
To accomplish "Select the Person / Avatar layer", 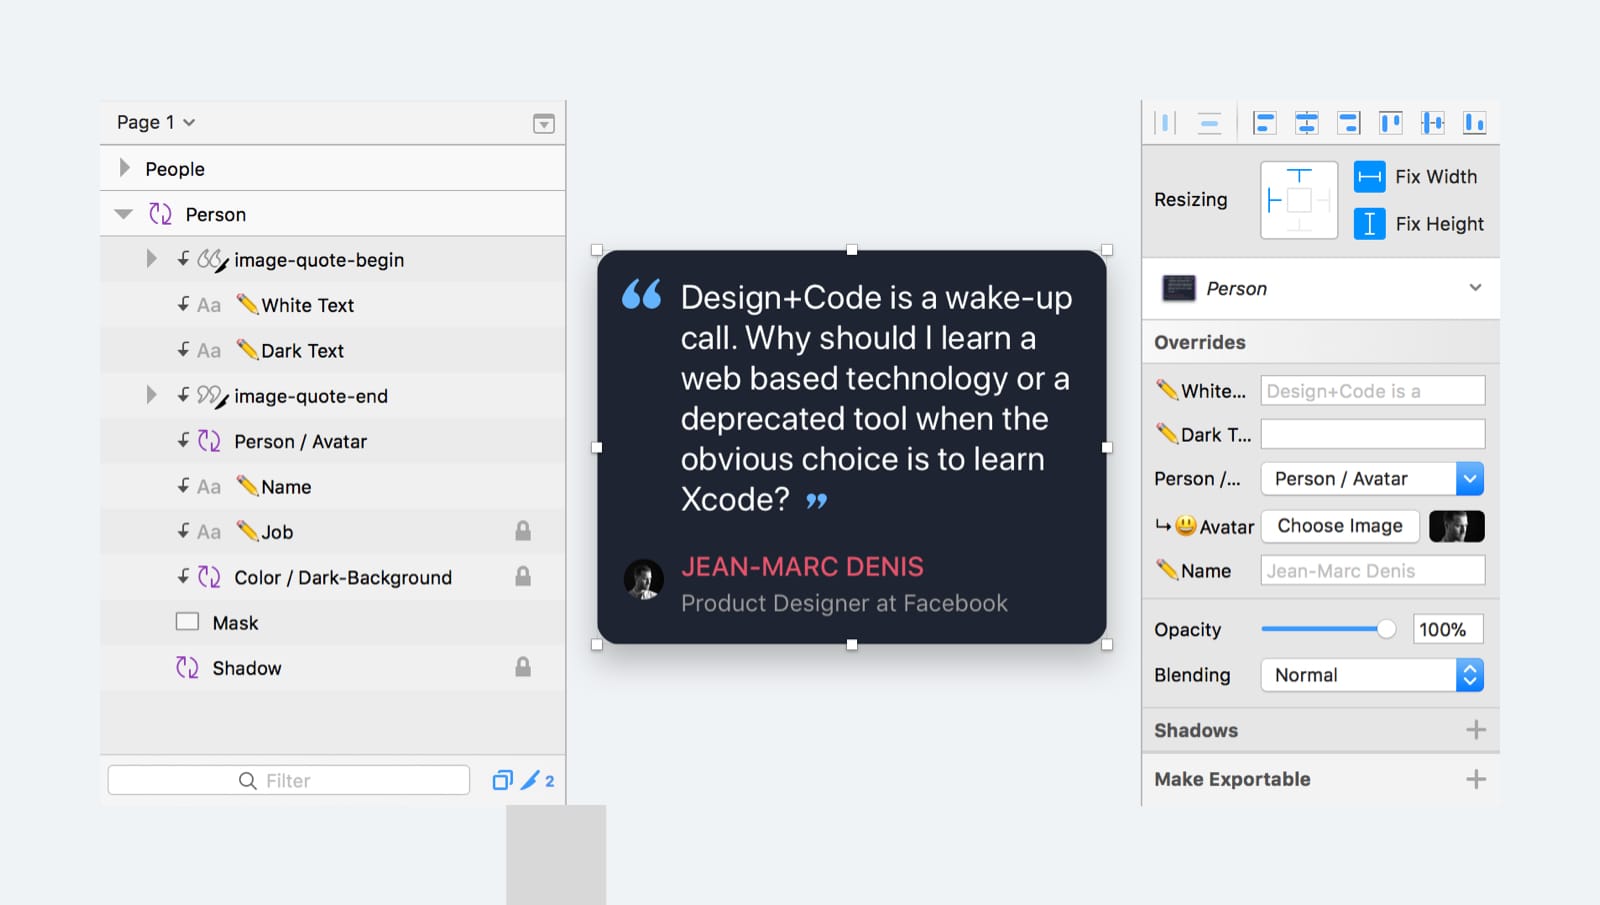I will (x=332, y=441).
